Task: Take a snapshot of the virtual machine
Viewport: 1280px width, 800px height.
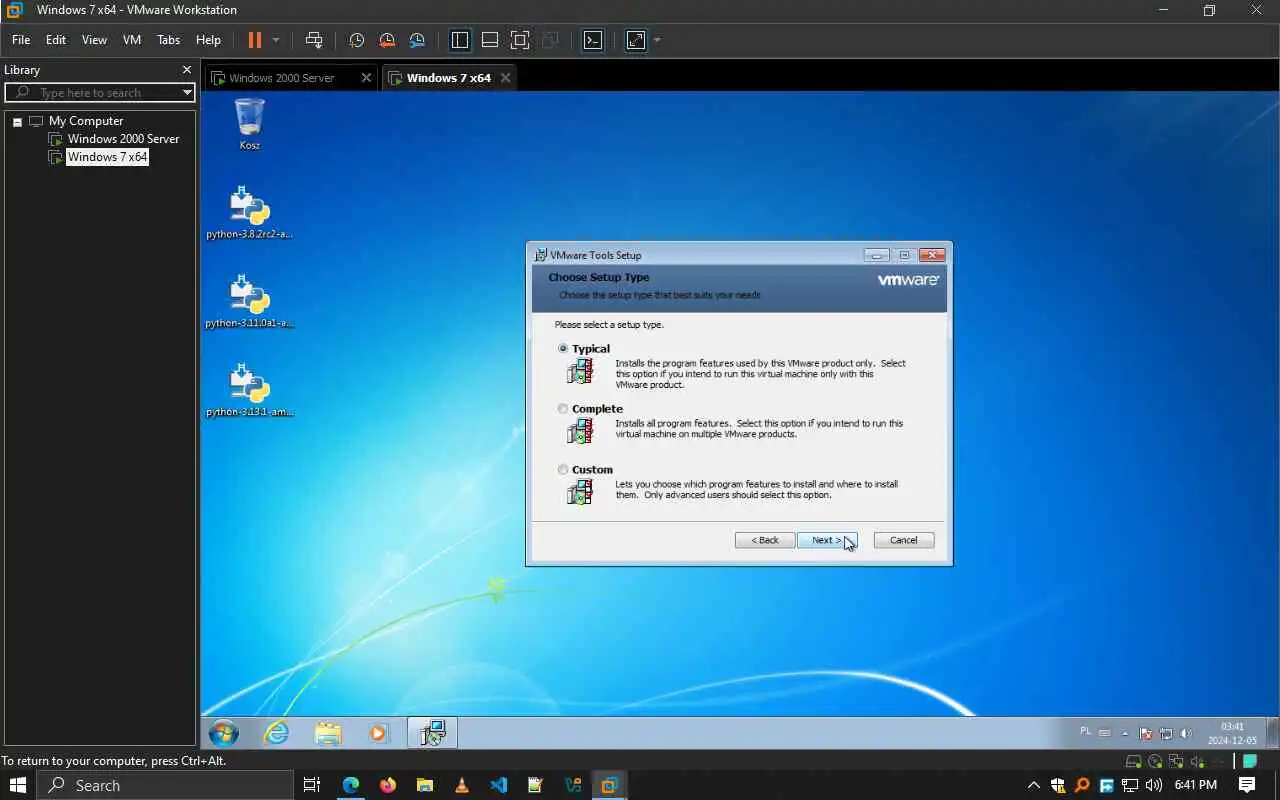Action: coord(356,40)
